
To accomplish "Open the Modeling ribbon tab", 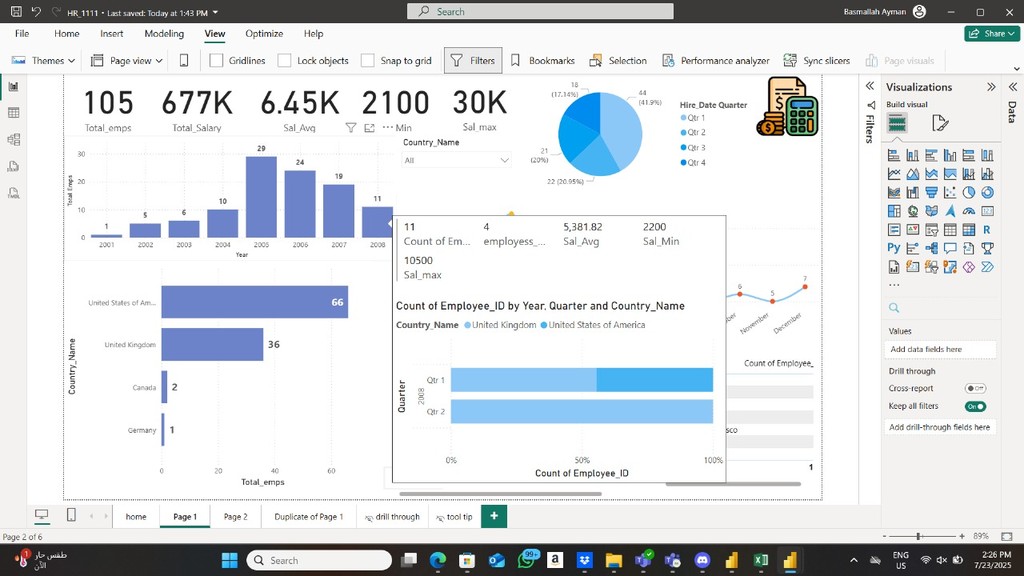I will [164, 33].
